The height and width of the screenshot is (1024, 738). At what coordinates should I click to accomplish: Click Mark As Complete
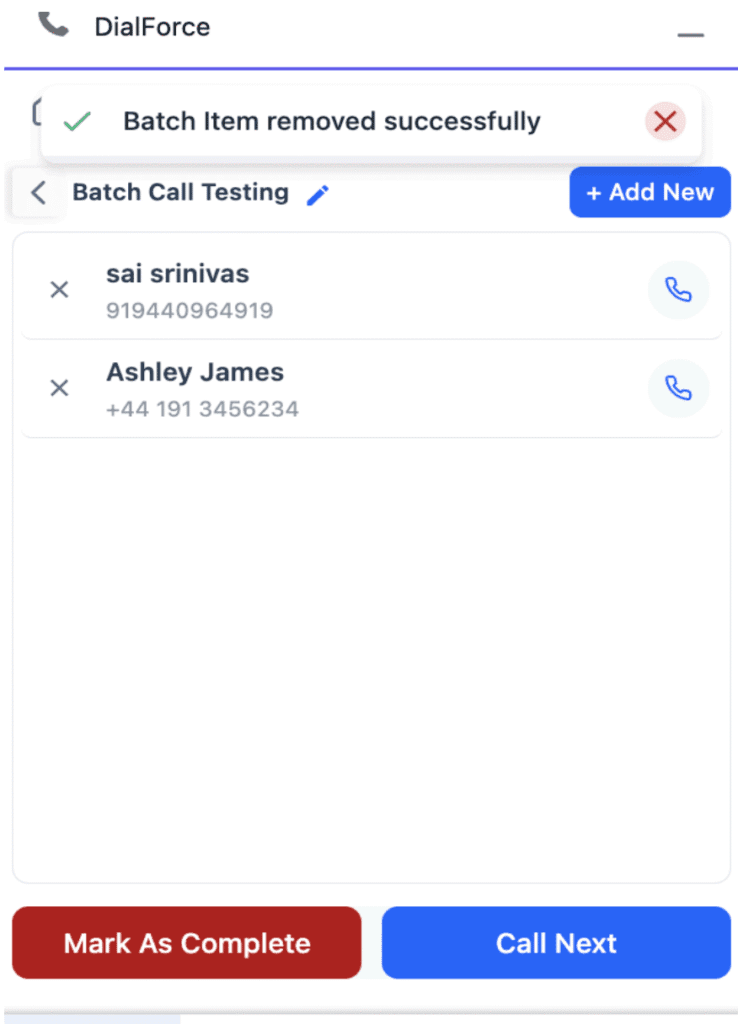[187, 943]
